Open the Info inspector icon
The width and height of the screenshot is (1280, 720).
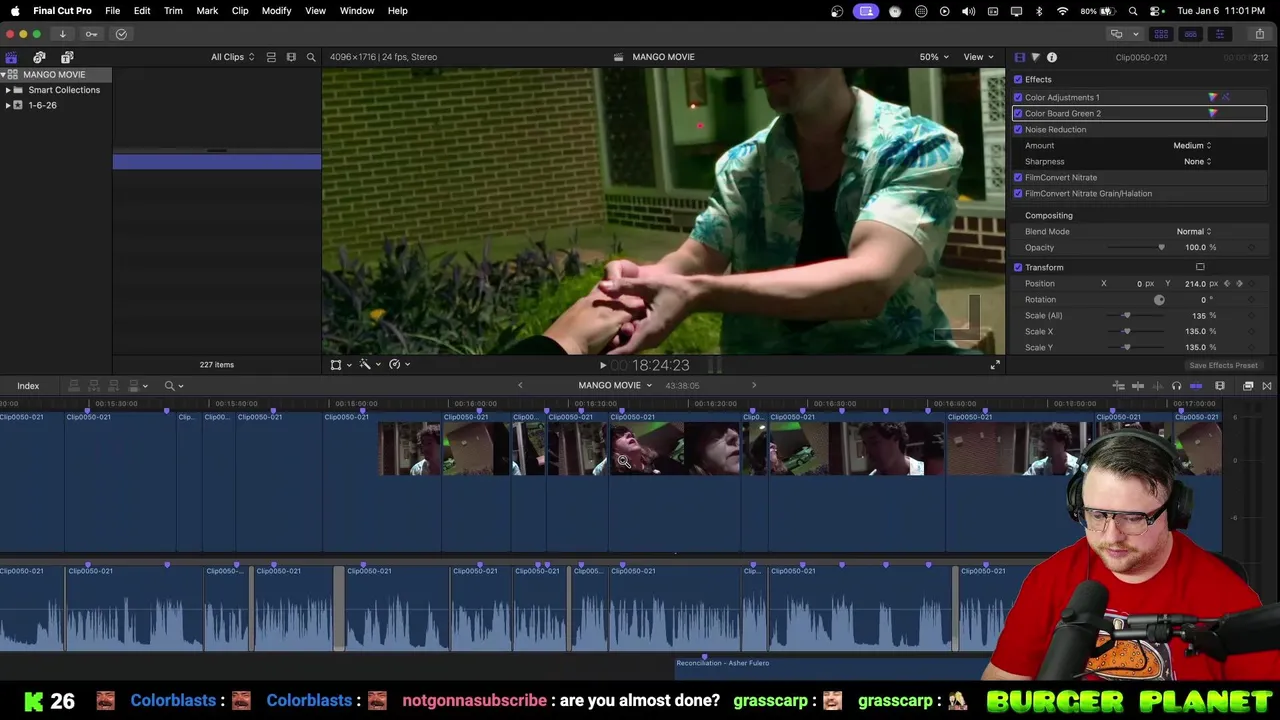click(x=1052, y=57)
